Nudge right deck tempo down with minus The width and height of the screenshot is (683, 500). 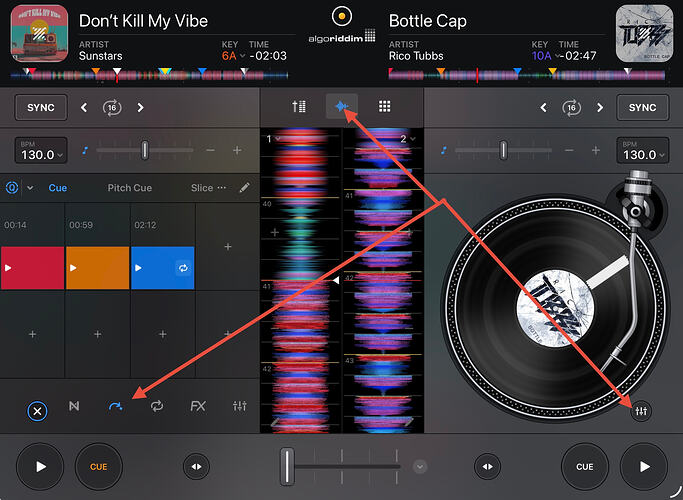pos(569,150)
